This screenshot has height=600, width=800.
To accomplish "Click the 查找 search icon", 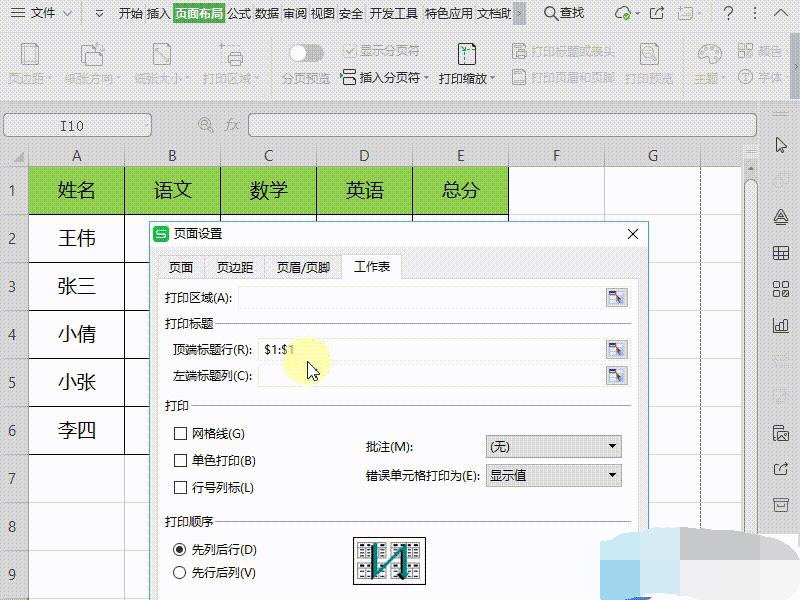I will click(x=551, y=13).
